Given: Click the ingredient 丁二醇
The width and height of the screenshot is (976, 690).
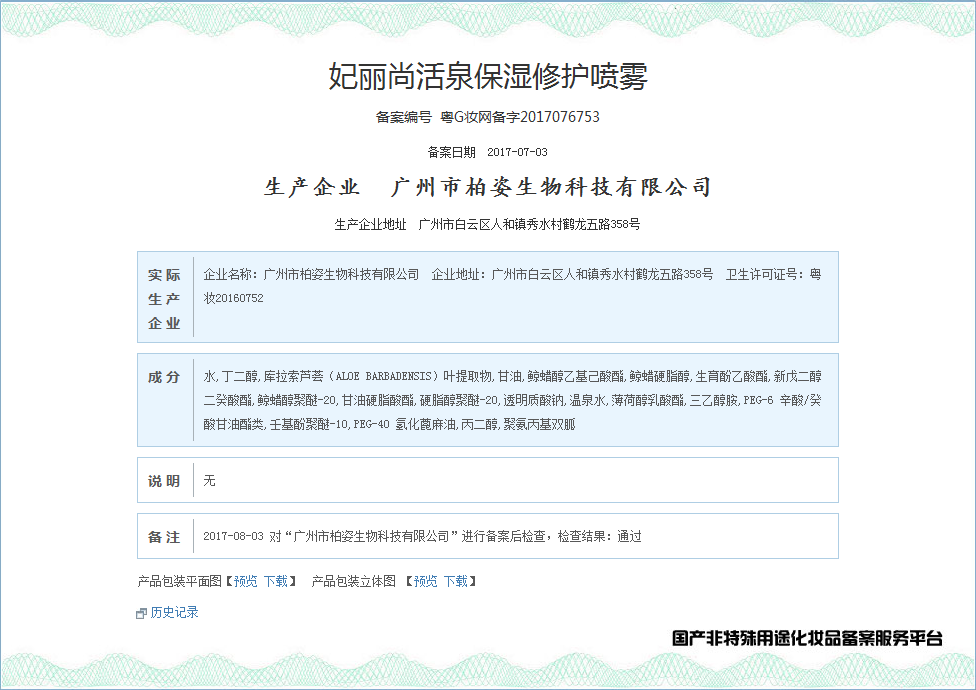Looking at the screenshot, I should 240,376.
